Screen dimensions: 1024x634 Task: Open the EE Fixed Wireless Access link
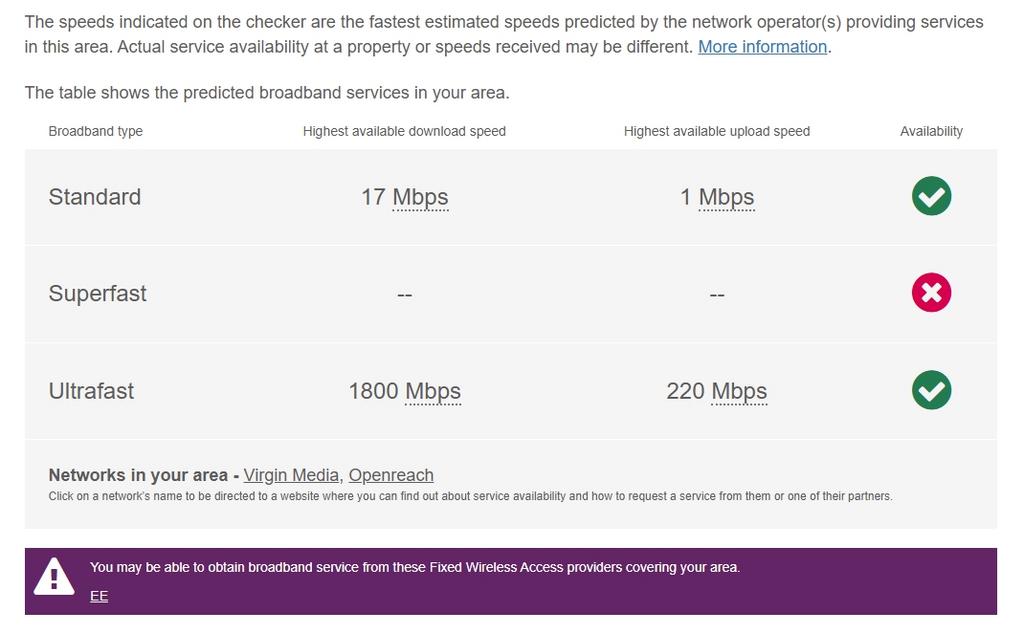point(98,596)
